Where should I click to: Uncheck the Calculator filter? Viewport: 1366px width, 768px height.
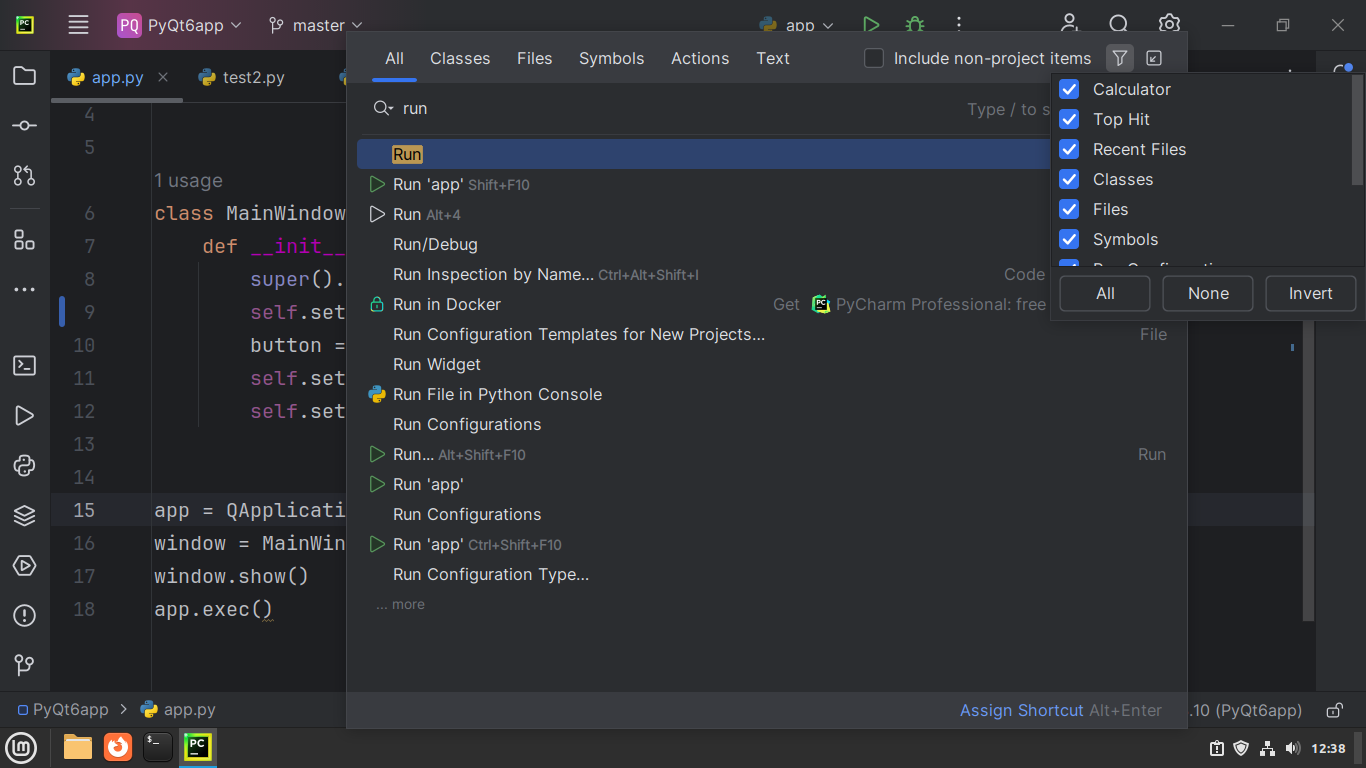click(1069, 89)
